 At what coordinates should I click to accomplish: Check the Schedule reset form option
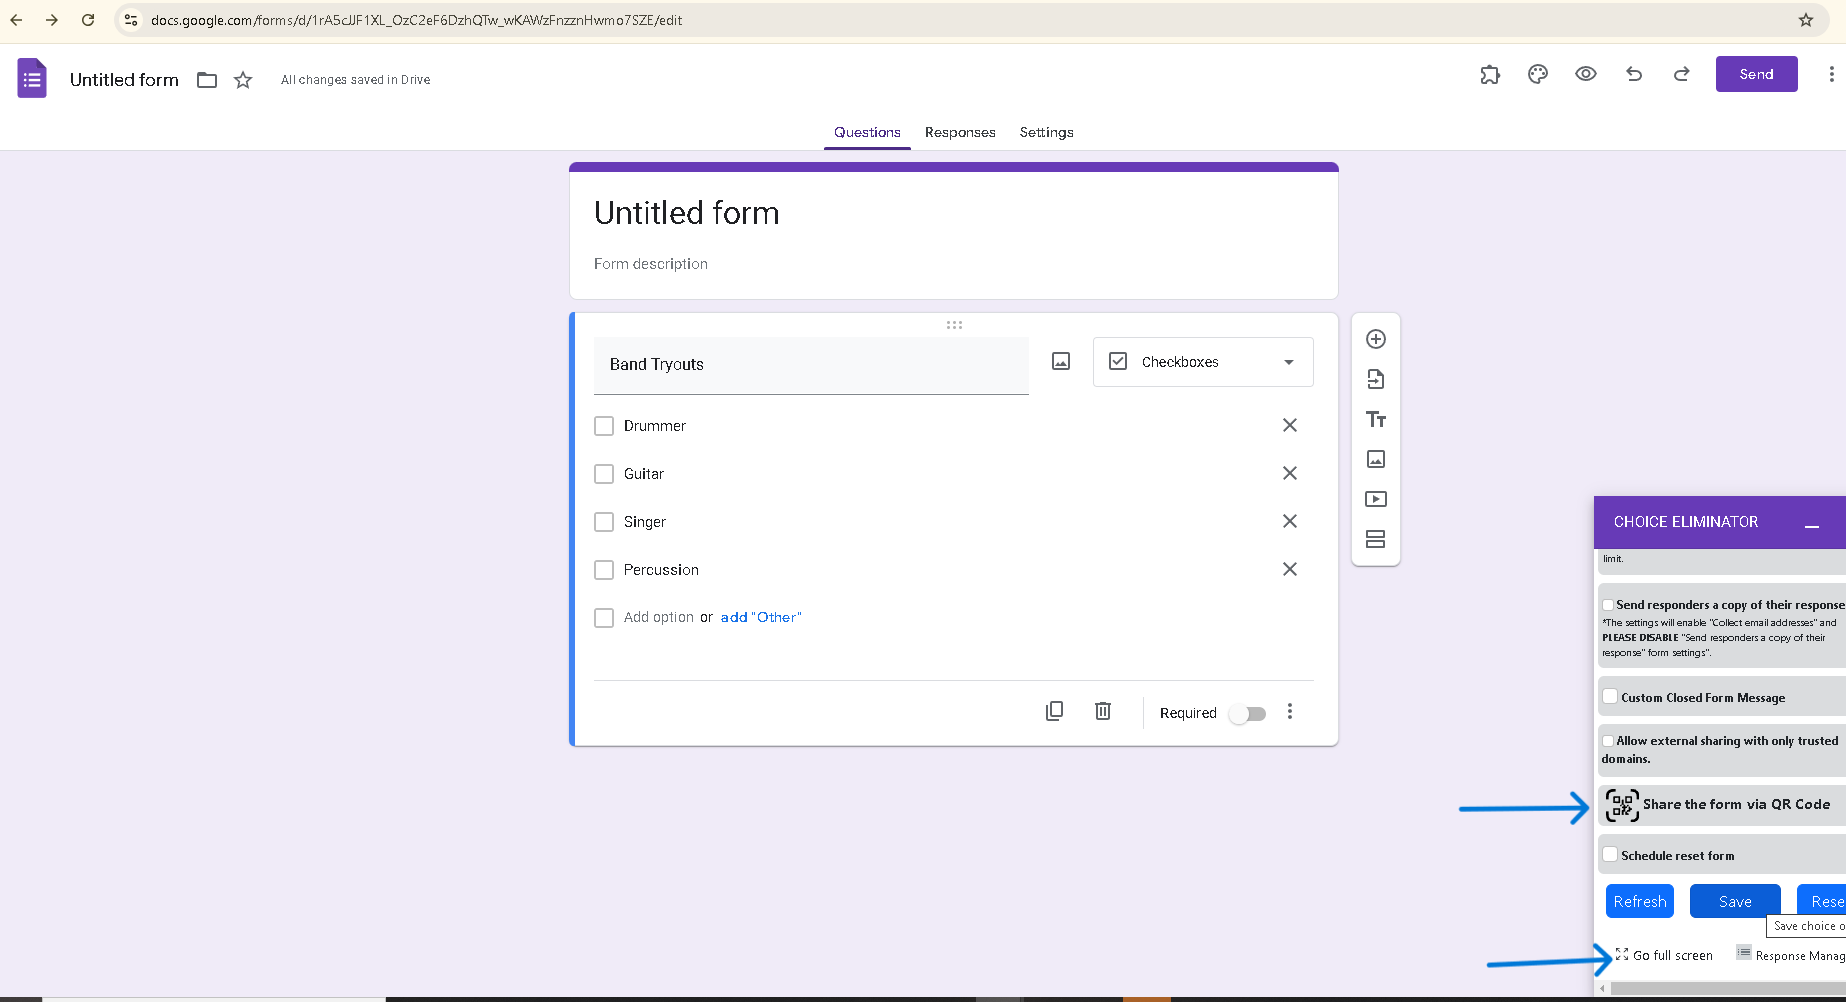tap(1610, 853)
